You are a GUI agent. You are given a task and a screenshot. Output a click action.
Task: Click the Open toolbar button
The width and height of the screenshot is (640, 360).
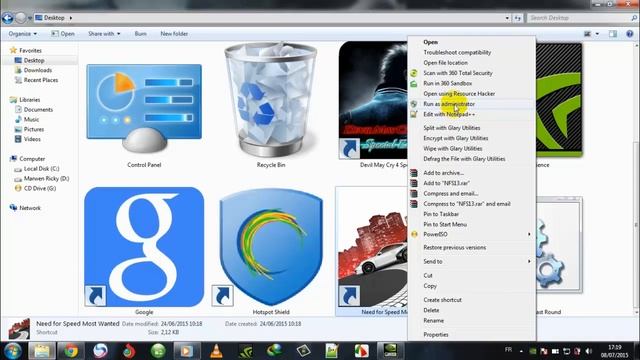coord(62,34)
